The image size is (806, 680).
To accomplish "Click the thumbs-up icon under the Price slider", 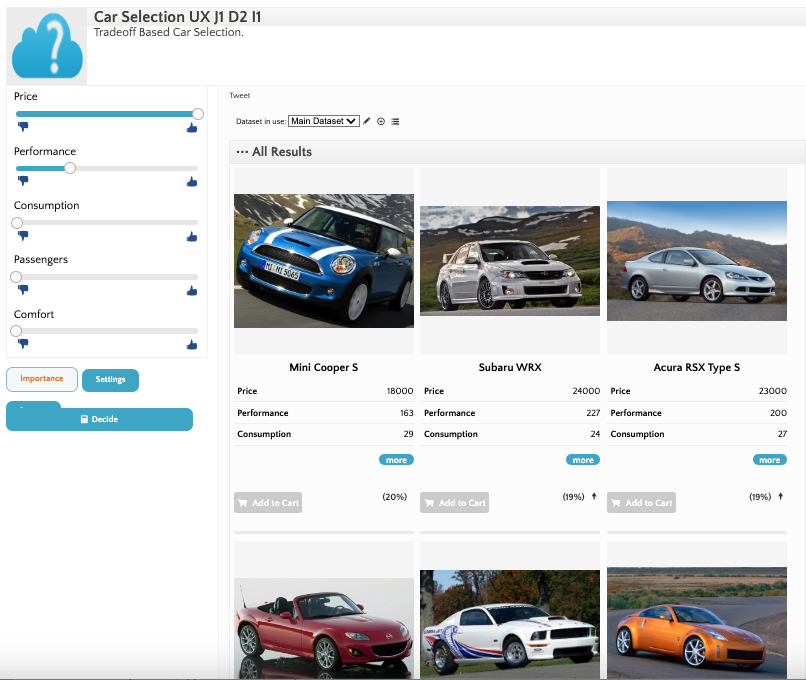I will click(191, 128).
